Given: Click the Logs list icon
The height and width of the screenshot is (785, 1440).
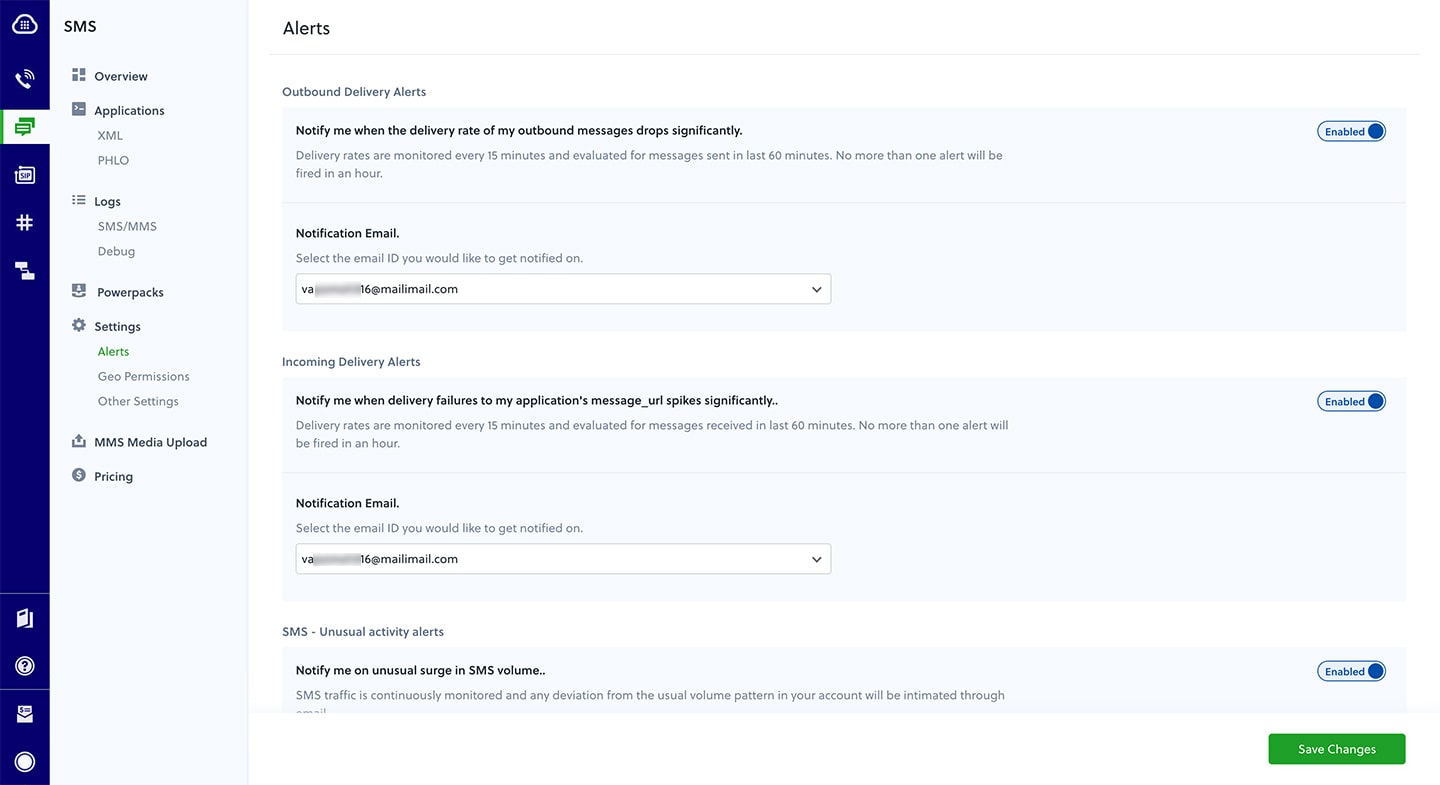Looking at the screenshot, I should pyautogui.click(x=79, y=200).
